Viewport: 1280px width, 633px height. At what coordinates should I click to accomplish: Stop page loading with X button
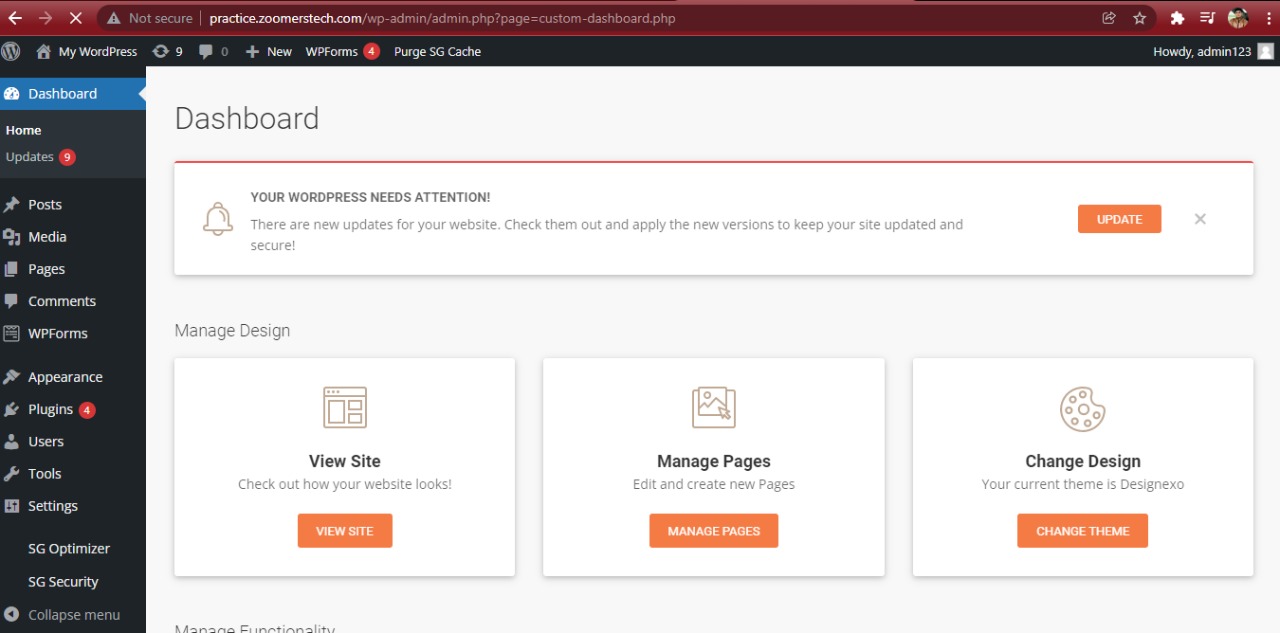click(76, 18)
